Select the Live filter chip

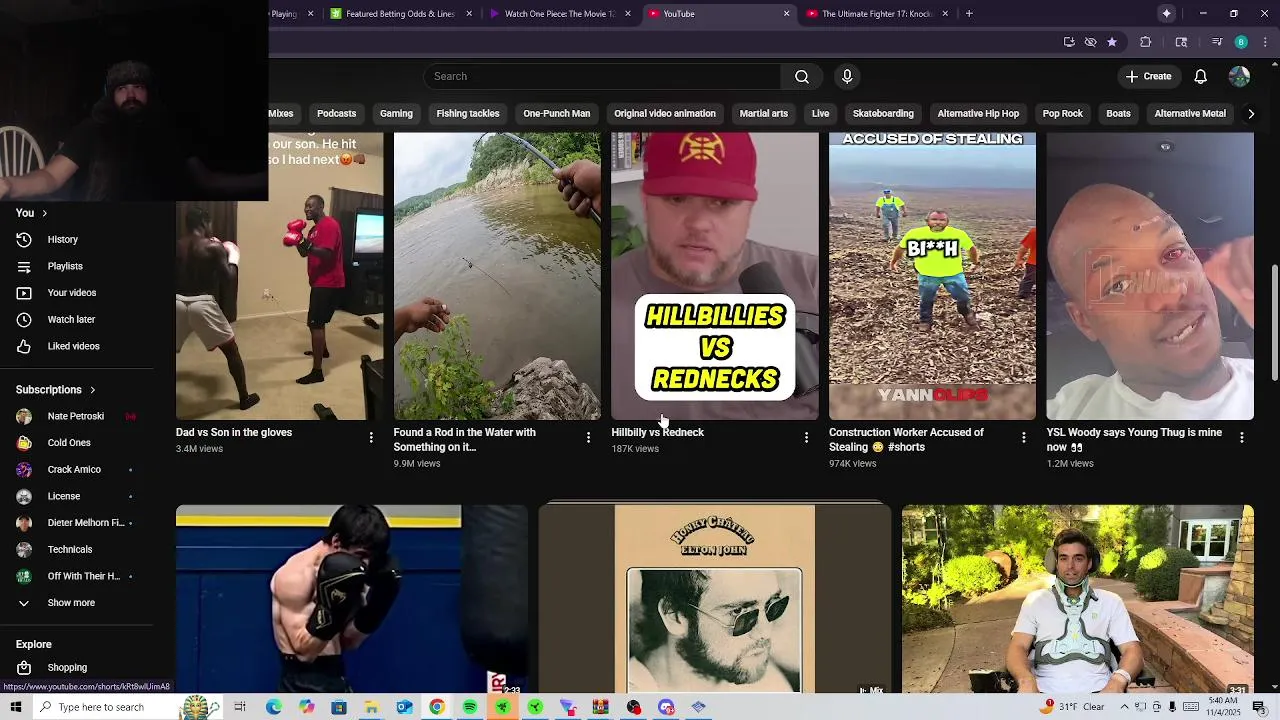pyautogui.click(x=820, y=114)
